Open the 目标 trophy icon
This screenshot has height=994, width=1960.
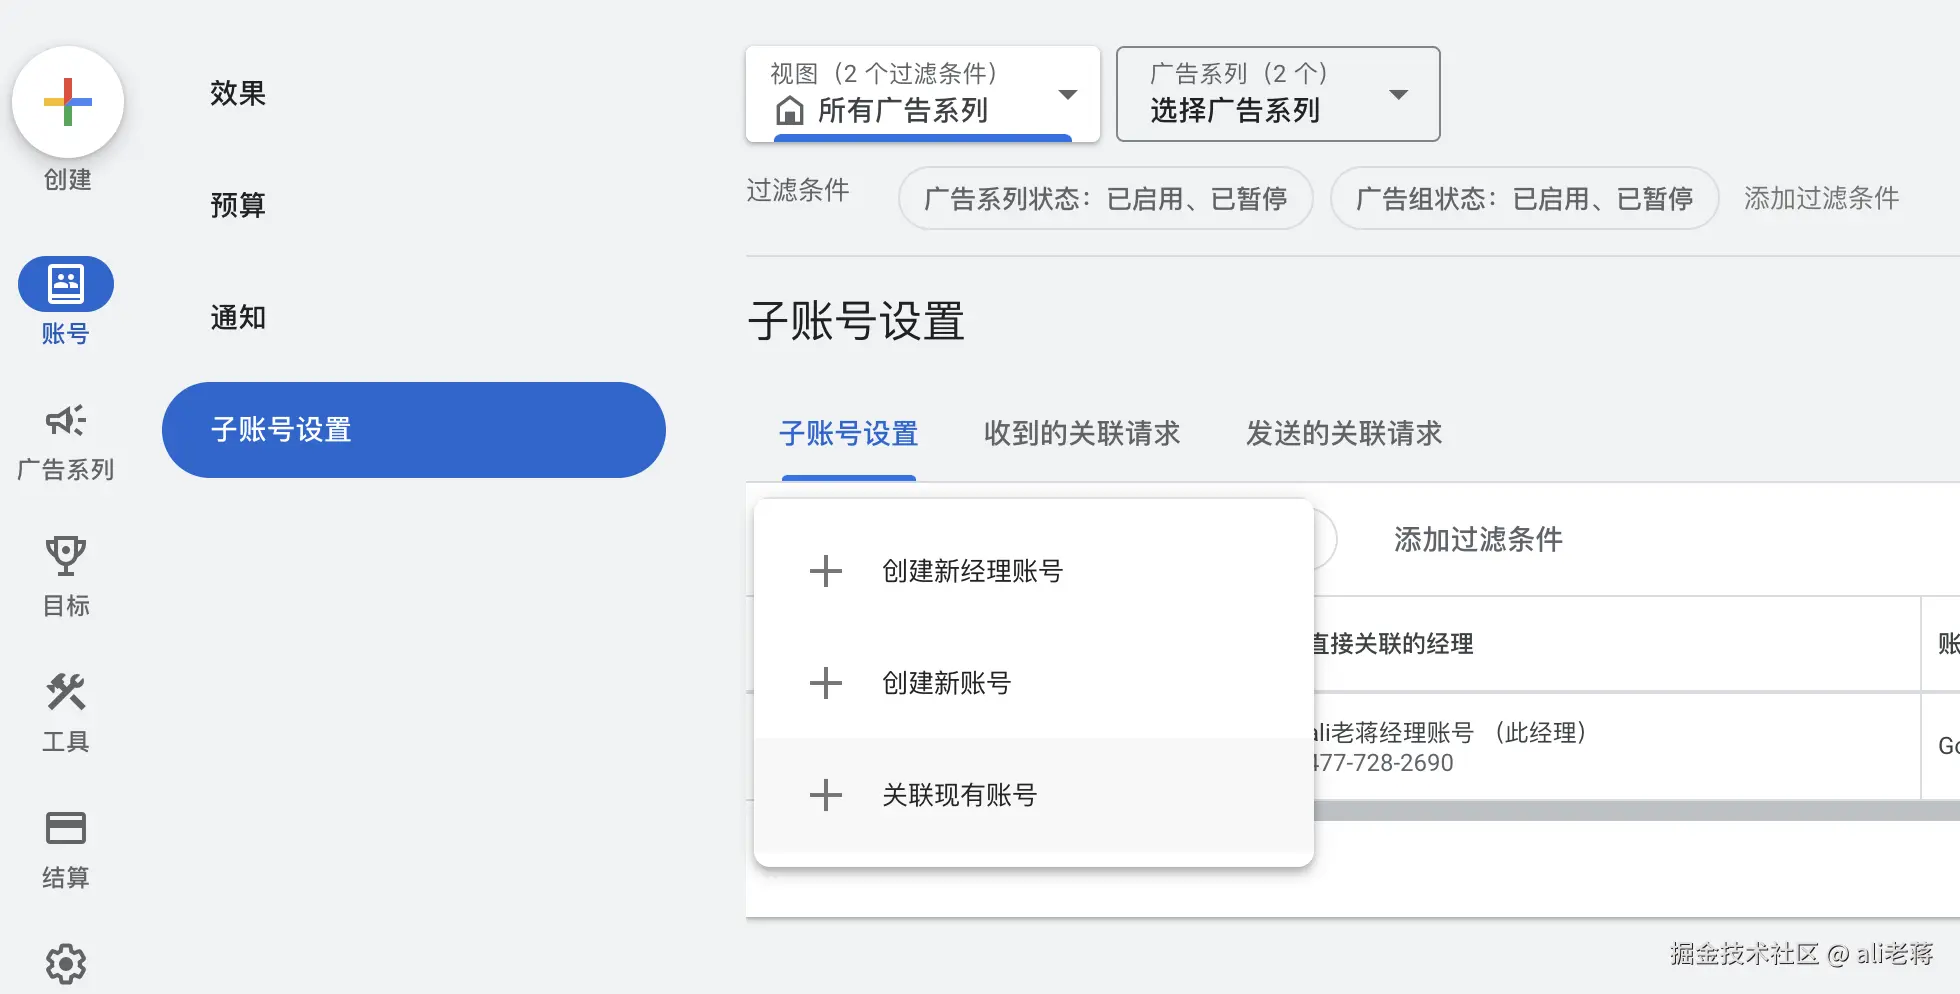click(66, 556)
